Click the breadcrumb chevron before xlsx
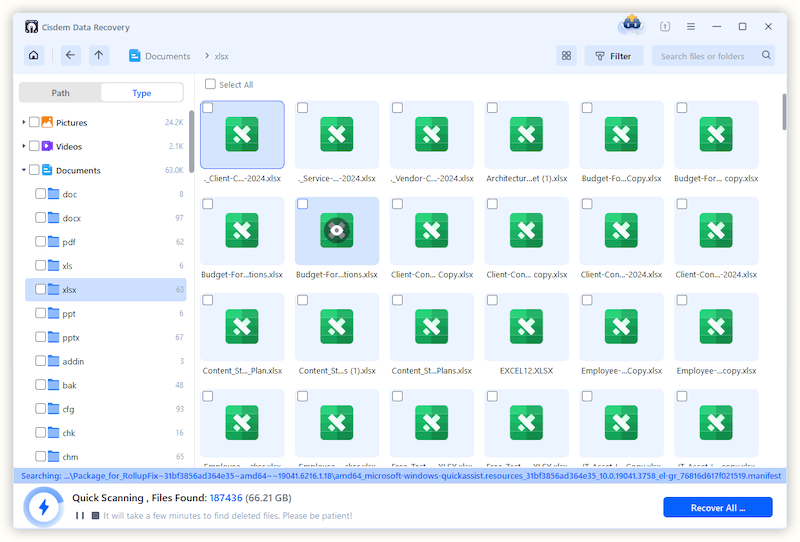This screenshot has height=542, width=800. point(207,56)
